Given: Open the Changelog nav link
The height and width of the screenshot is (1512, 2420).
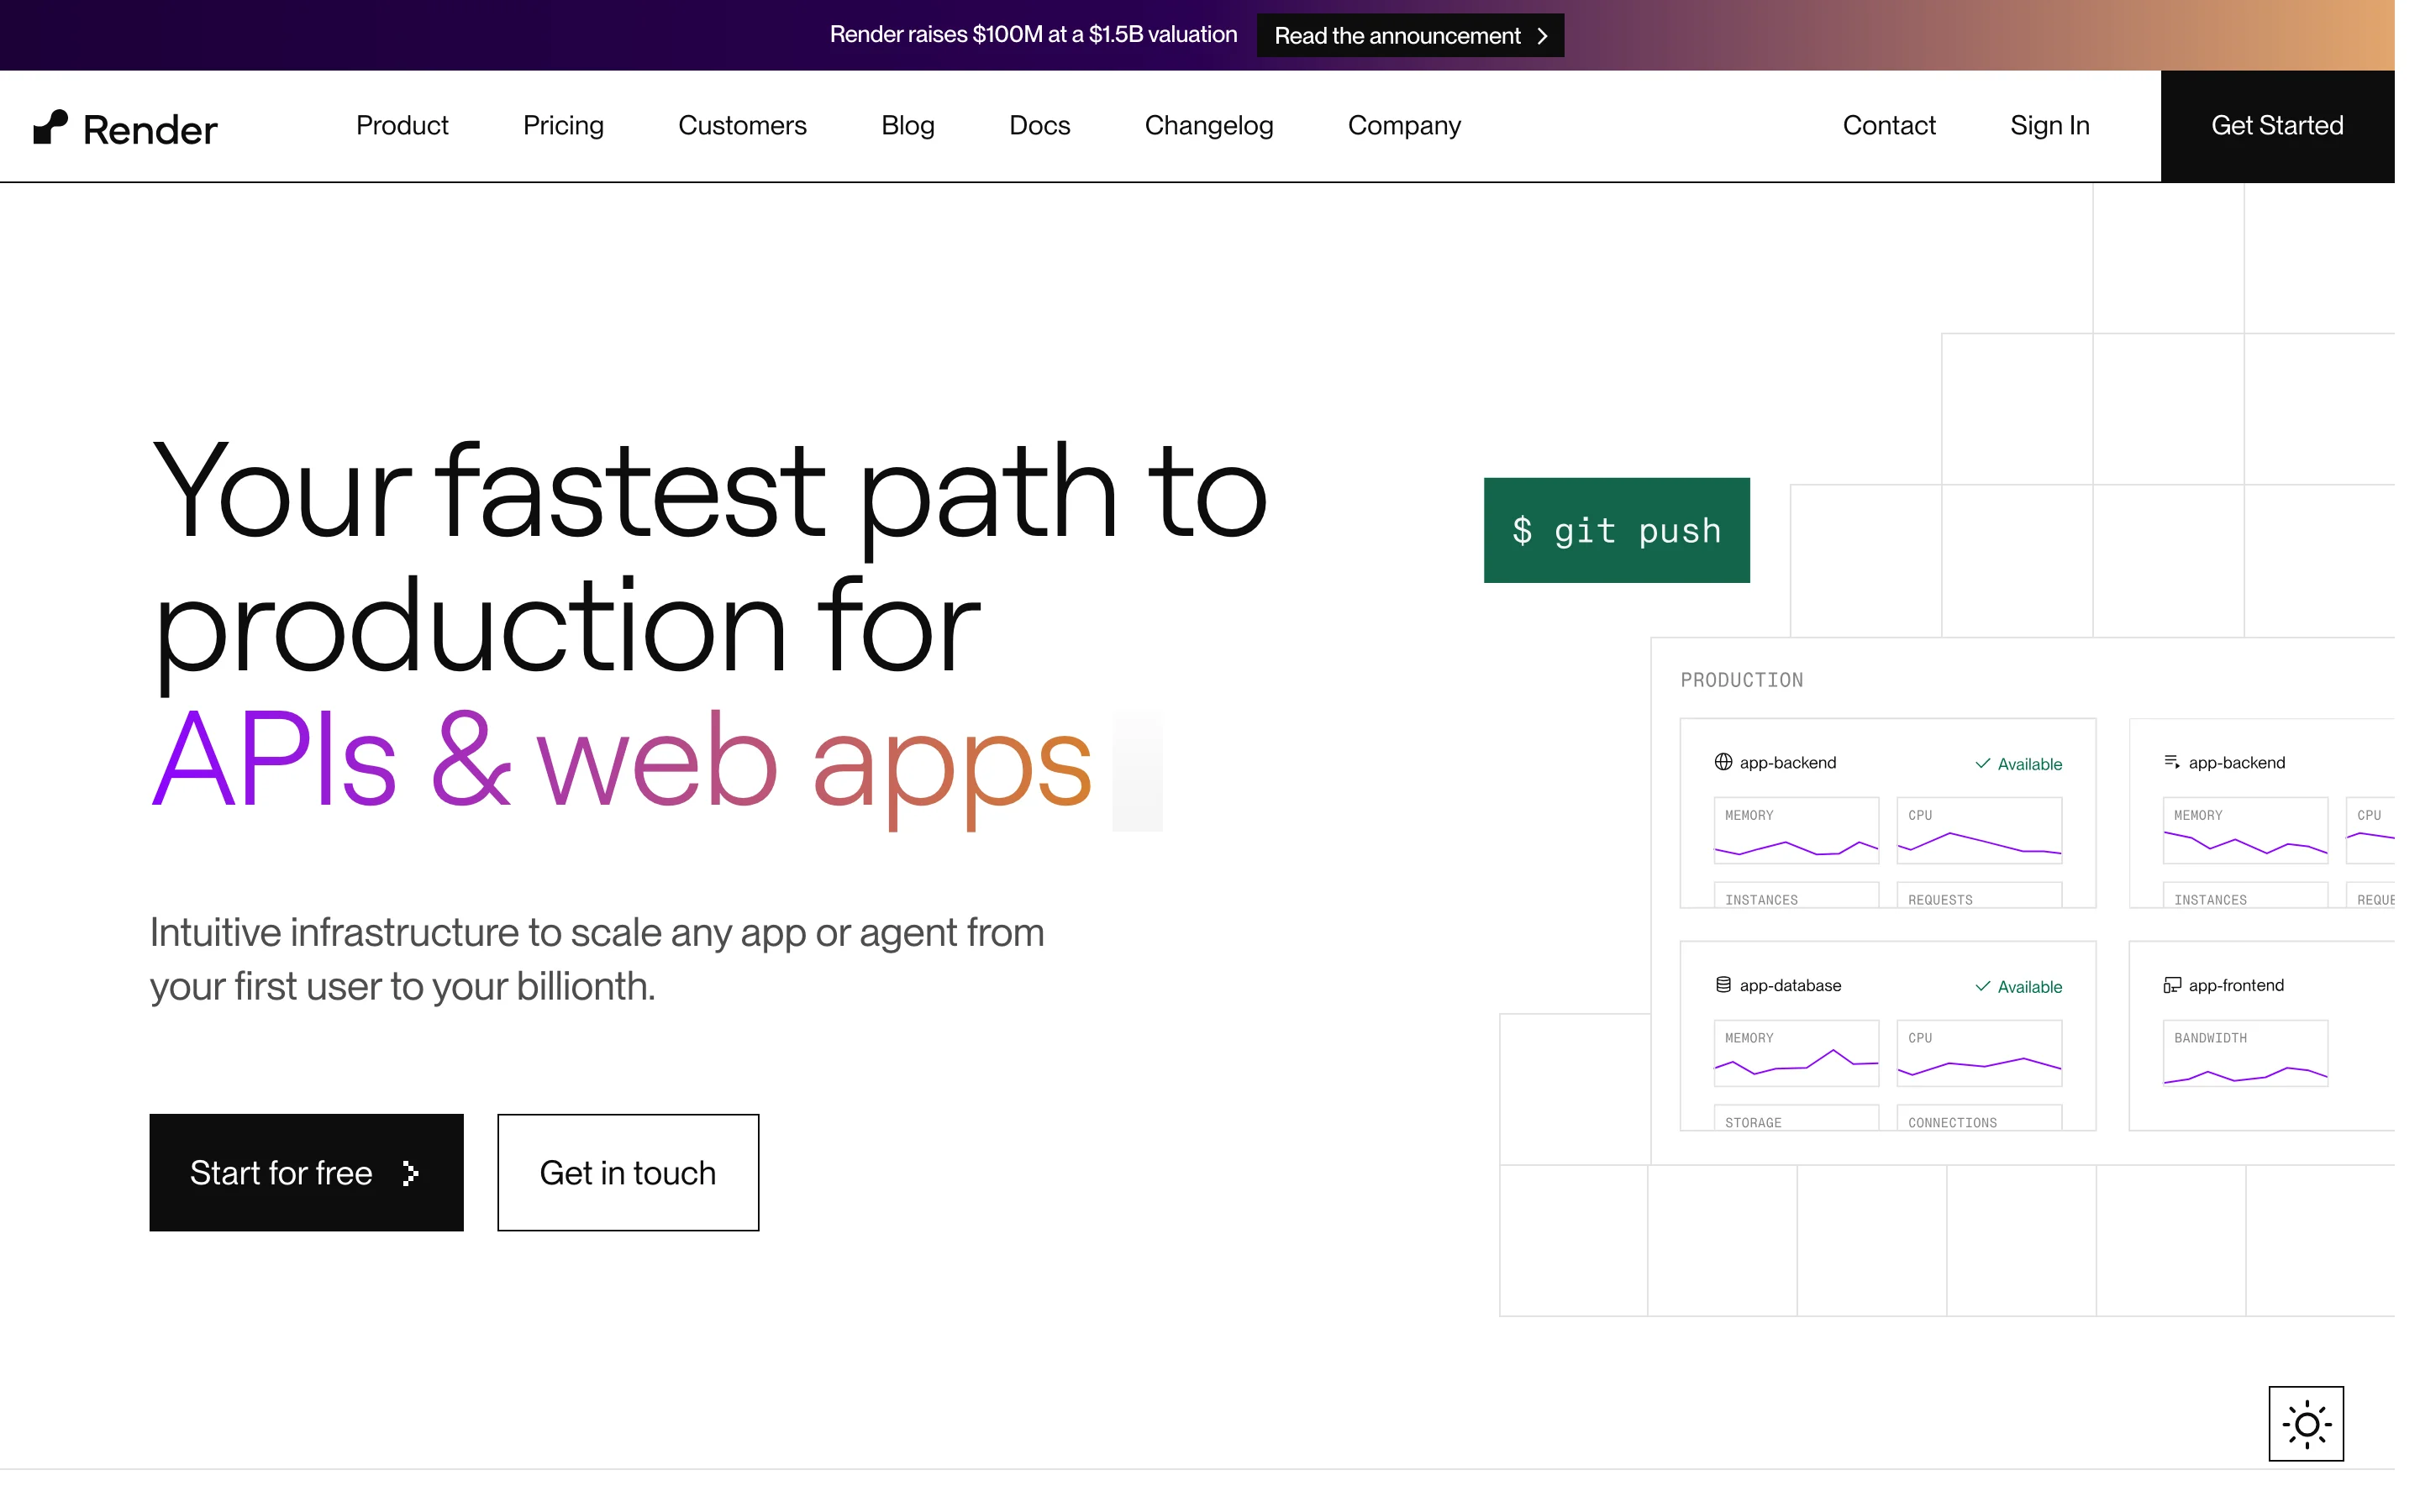Looking at the screenshot, I should [x=1208, y=126].
